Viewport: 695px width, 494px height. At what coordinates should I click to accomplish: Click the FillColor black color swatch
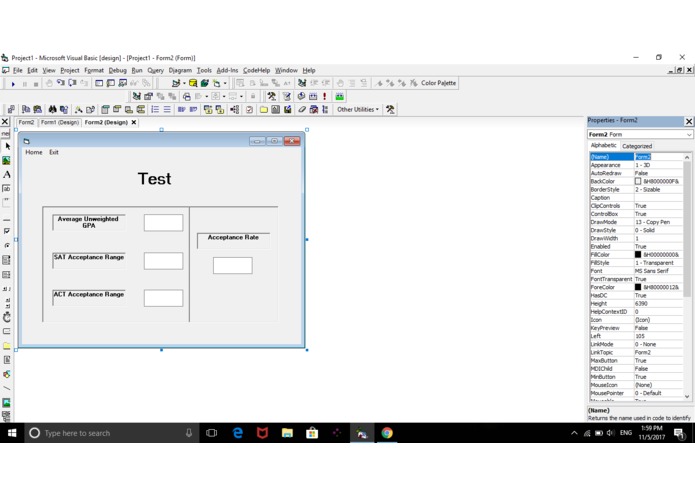tap(638, 254)
